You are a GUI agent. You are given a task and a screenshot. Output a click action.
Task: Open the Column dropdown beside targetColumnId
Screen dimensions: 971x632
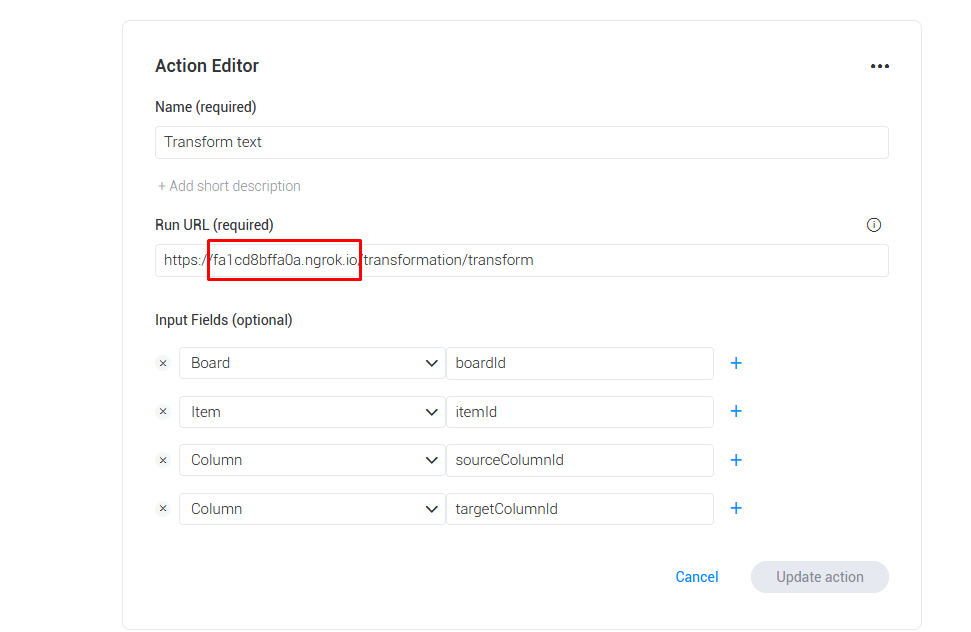coord(312,509)
